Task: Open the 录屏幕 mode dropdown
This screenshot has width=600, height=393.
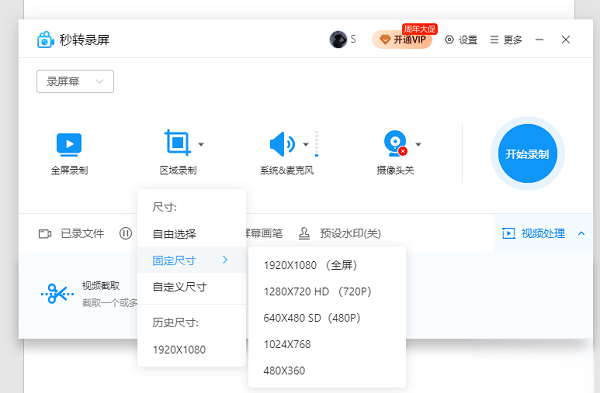Action: click(75, 81)
